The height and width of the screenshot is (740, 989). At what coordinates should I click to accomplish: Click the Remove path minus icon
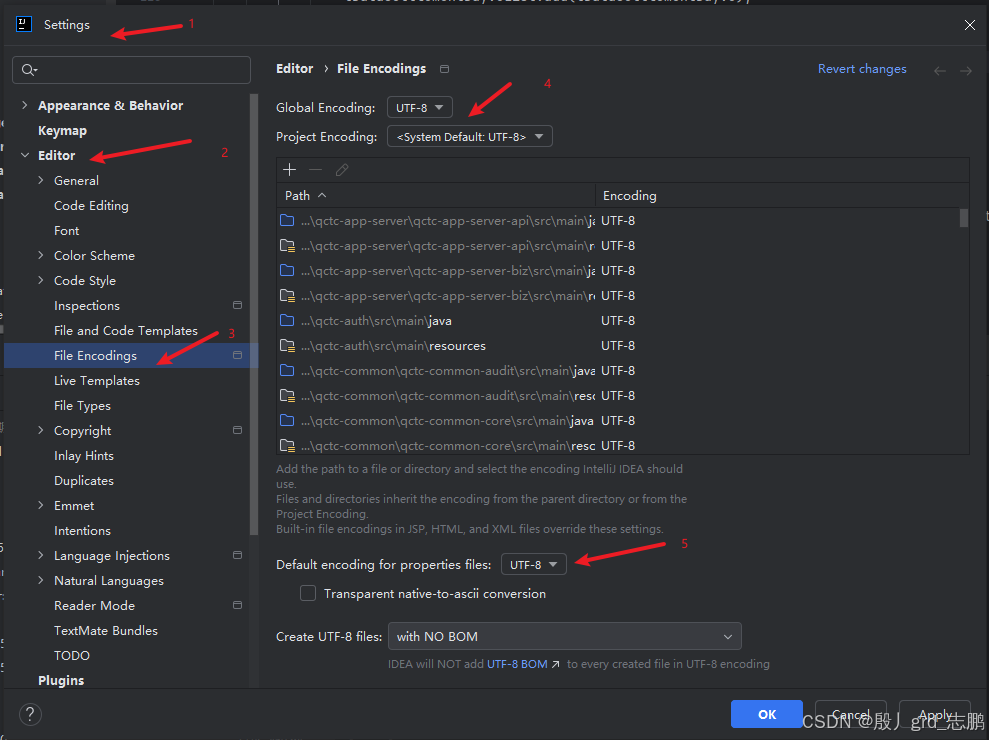tap(315, 170)
